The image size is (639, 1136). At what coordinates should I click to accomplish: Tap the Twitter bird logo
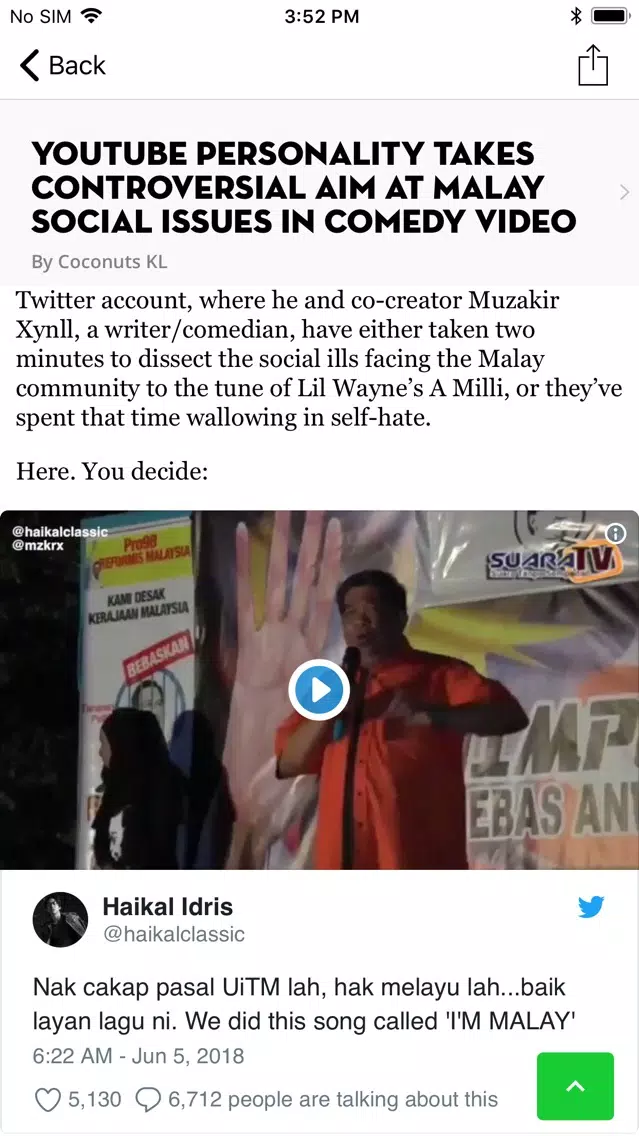click(591, 906)
